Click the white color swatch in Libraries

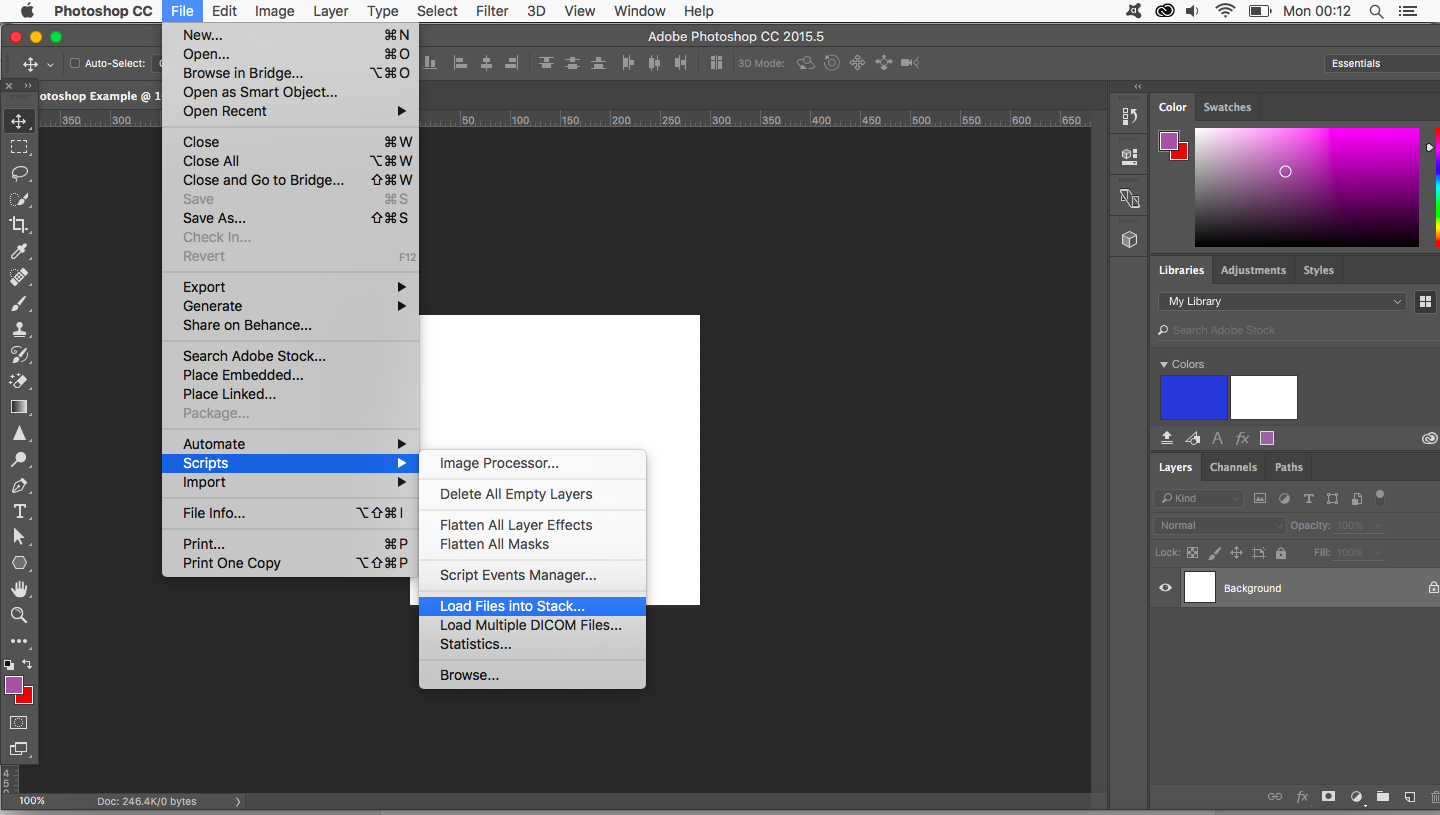pyautogui.click(x=1264, y=398)
